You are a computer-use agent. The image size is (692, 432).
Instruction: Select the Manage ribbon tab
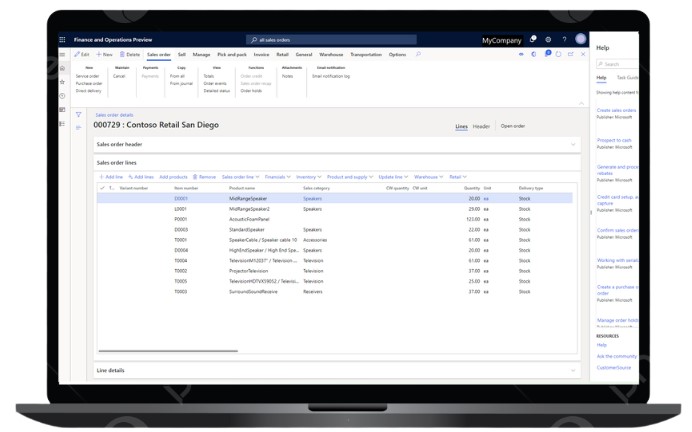[201, 55]
